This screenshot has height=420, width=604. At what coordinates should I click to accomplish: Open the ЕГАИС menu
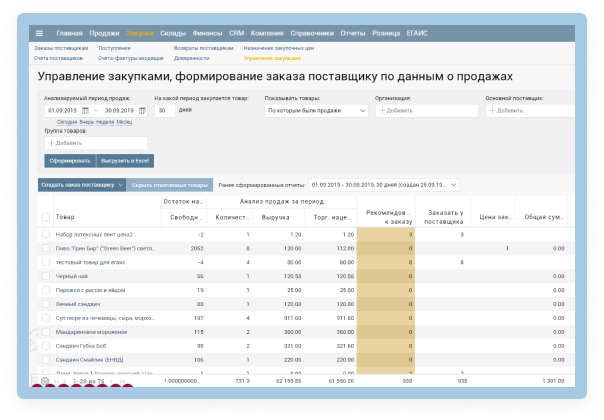(x=417, y=33)
